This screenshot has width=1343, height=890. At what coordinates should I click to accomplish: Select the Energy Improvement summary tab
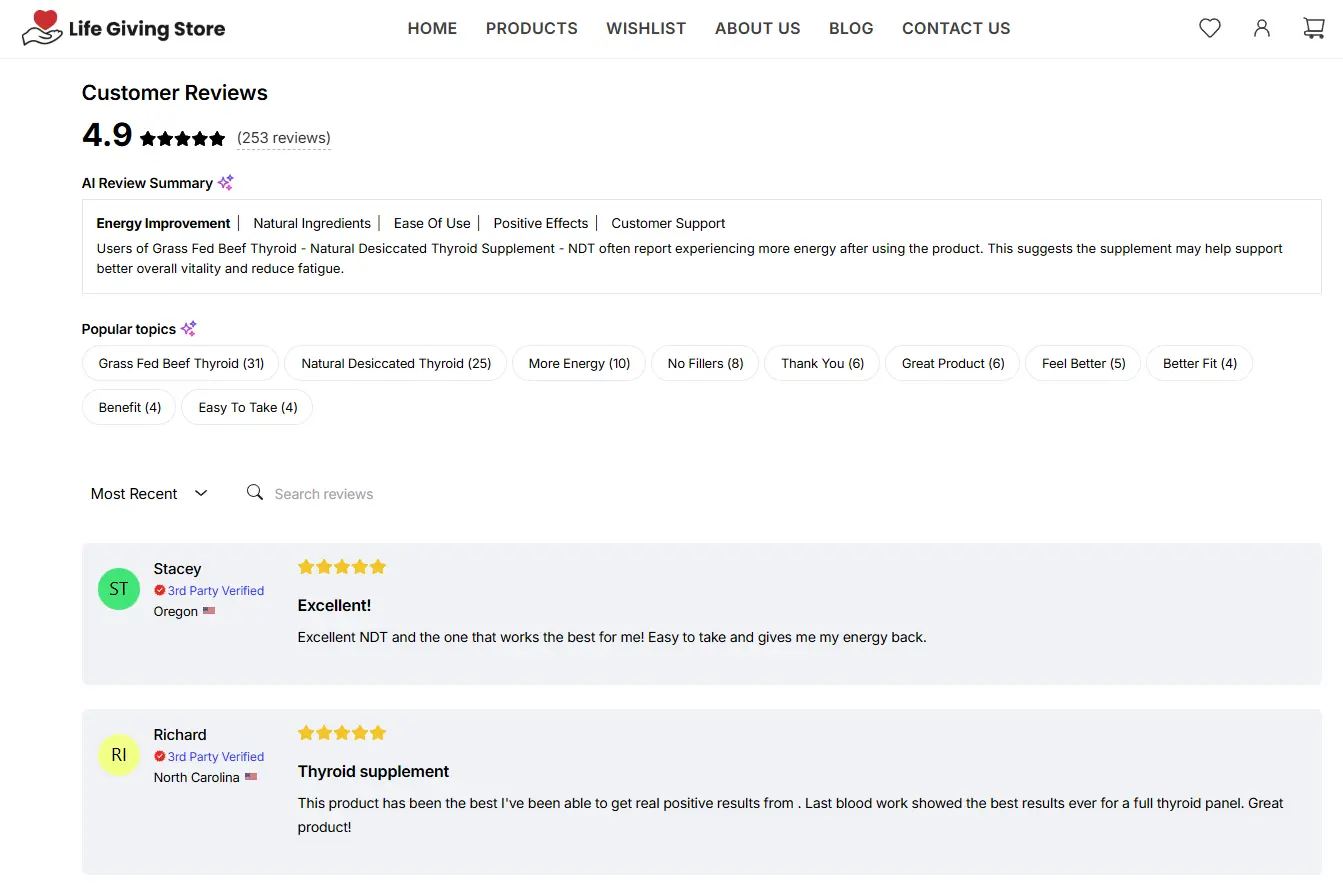[163, 223]
